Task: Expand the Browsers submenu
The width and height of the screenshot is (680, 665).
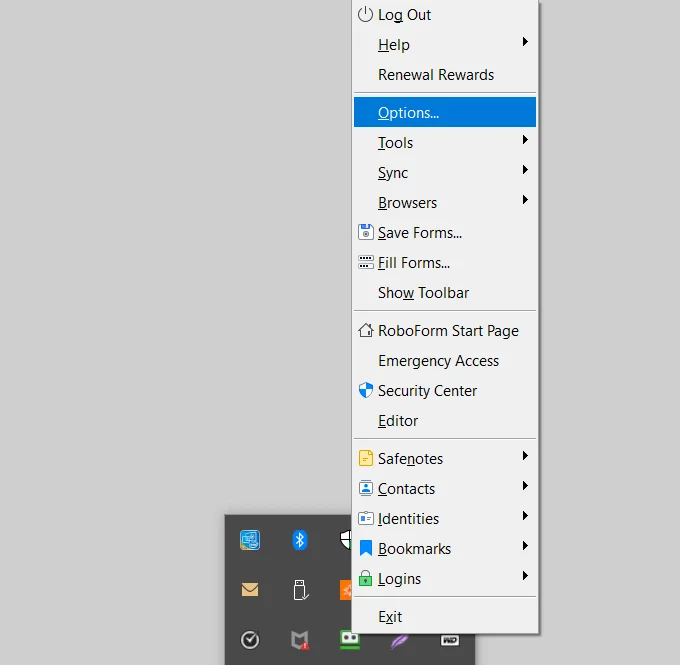Action: click(x=445, y=202)
